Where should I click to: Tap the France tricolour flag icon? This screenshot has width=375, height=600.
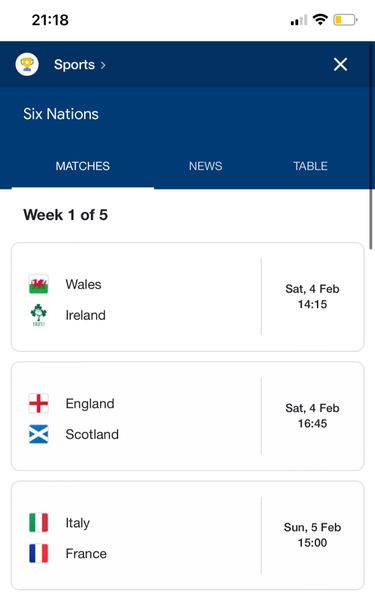tap(39, 553)
